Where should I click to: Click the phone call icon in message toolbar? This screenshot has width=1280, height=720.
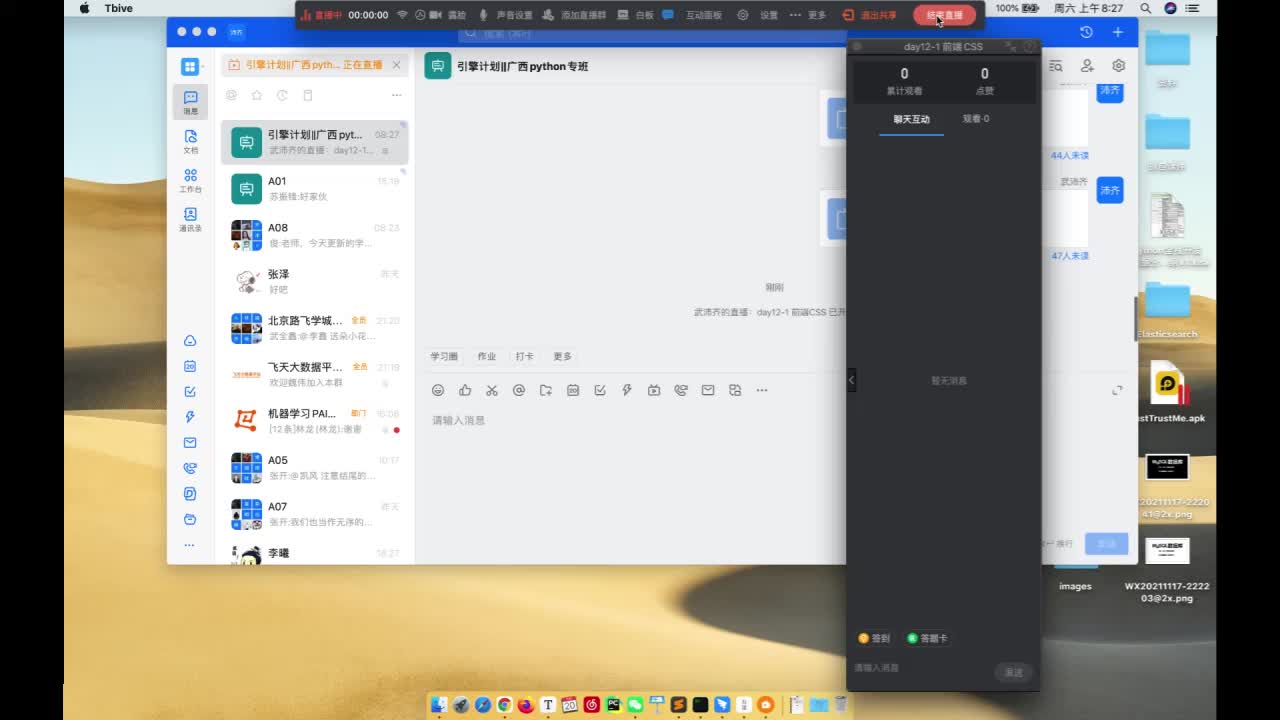click(681, 390)
